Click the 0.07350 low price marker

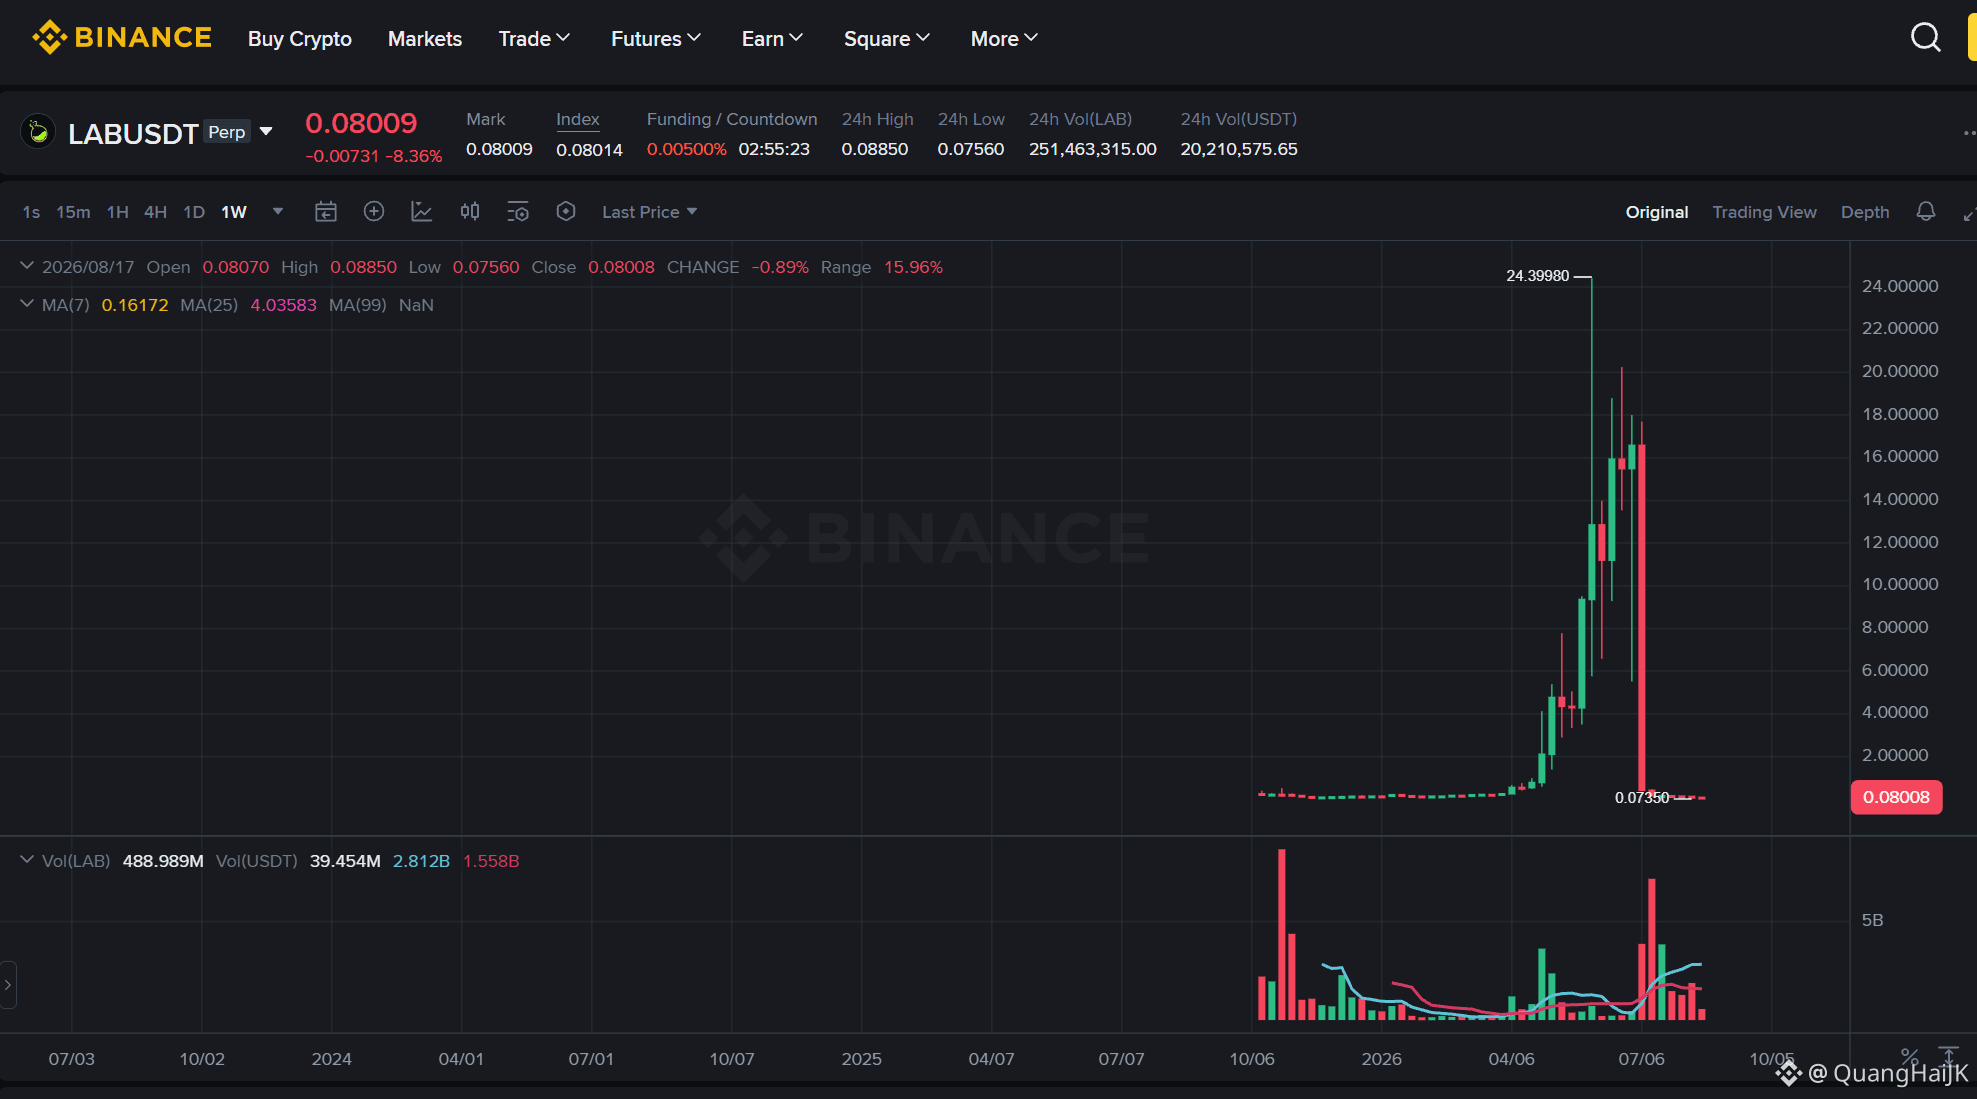coord(1642,797)
